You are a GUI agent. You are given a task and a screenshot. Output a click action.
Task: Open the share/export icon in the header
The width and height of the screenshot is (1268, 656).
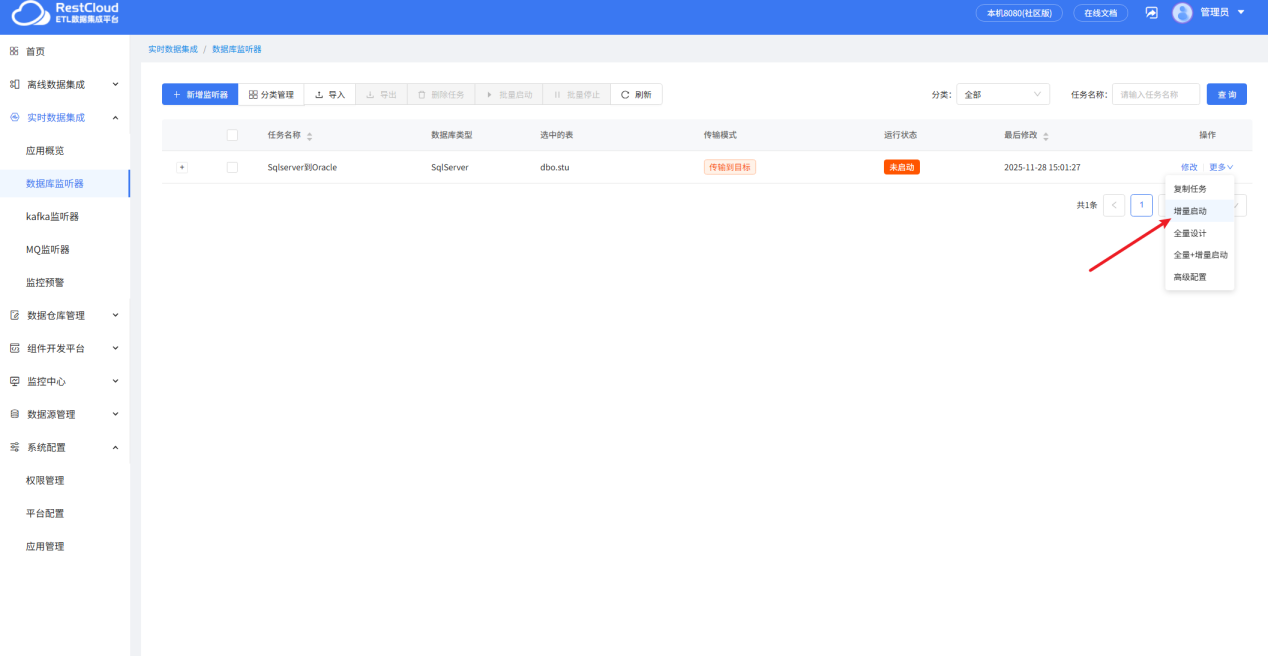1151,13
